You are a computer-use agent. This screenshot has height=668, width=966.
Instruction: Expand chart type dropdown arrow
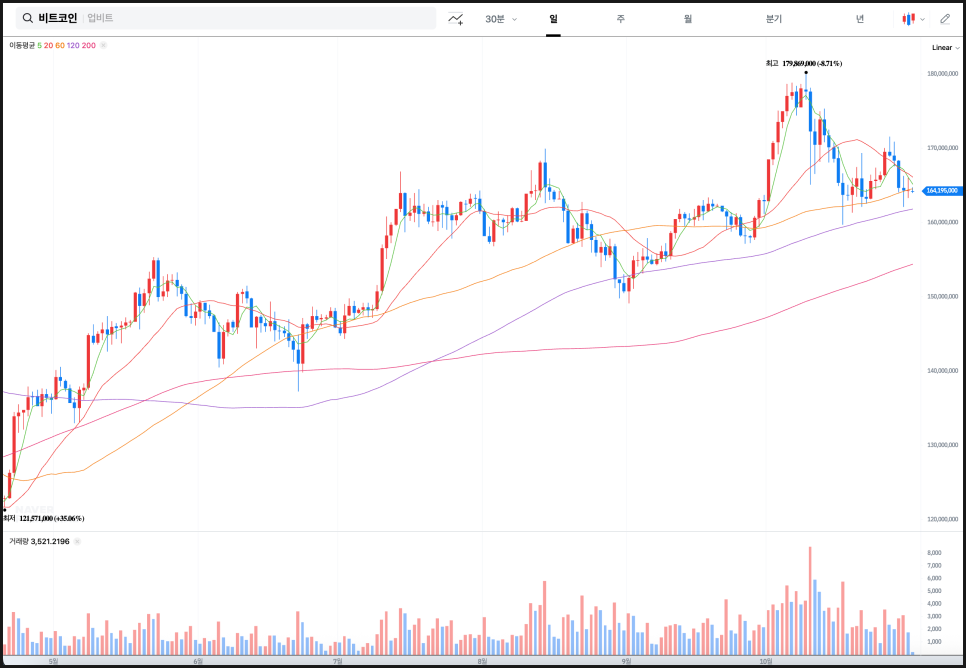pyautogui.click(x=922, y=18)
